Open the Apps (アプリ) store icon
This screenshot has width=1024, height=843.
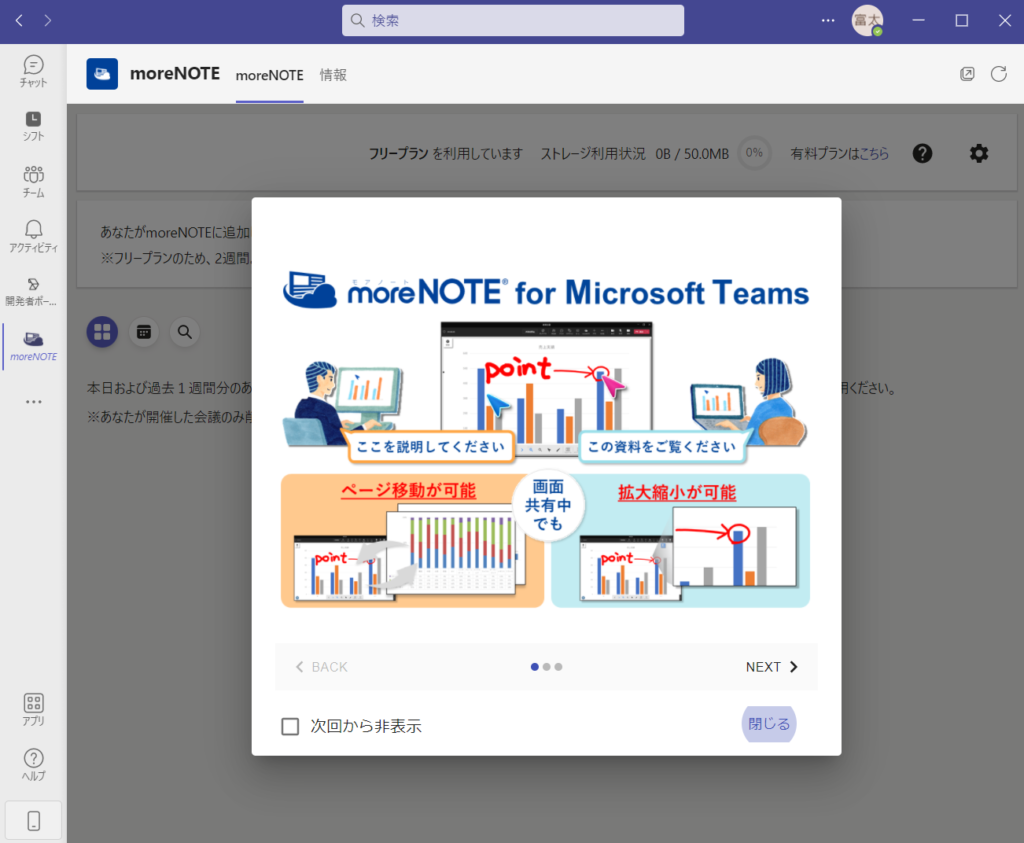(33, 709)
